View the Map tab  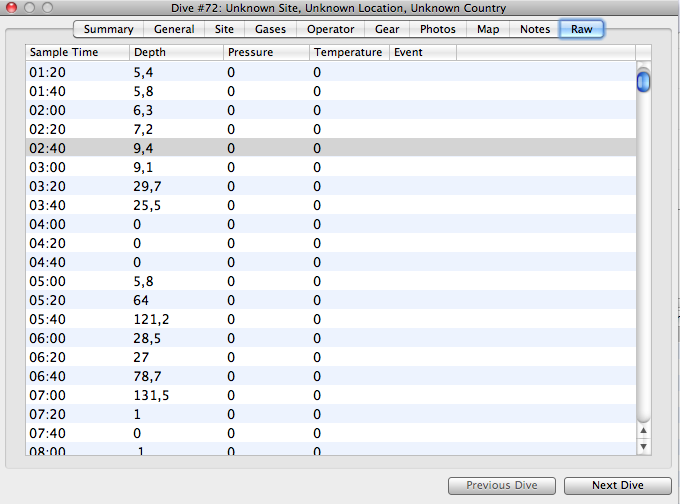point(488,29)
